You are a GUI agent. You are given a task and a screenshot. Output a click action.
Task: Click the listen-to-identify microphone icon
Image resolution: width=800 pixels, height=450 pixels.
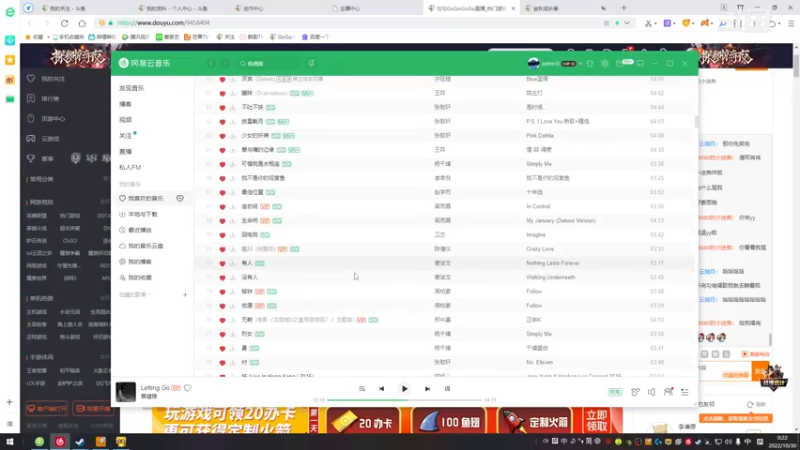311,63
